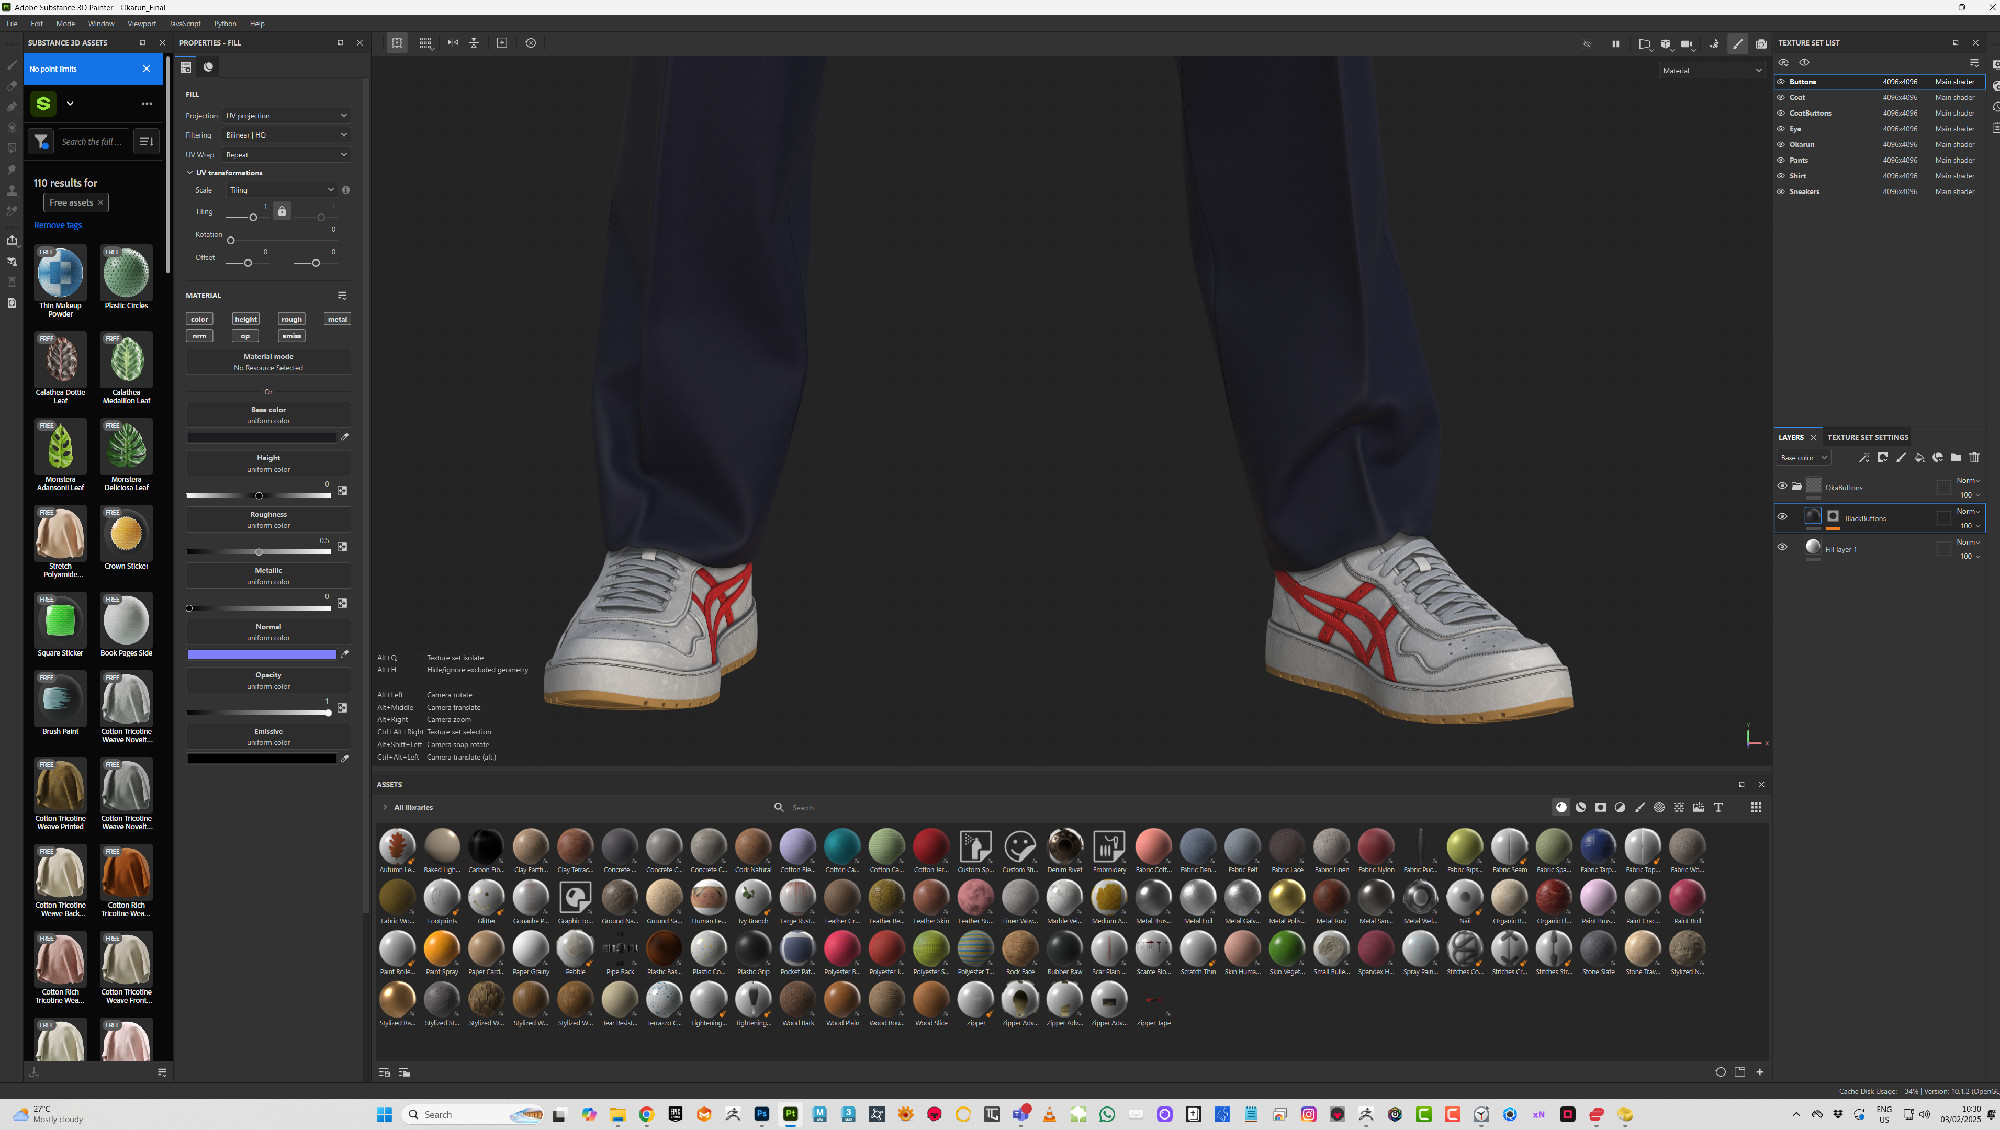Open the Projection dropdown
This screenshot has width=2000, height=1130.
(286, 115)
